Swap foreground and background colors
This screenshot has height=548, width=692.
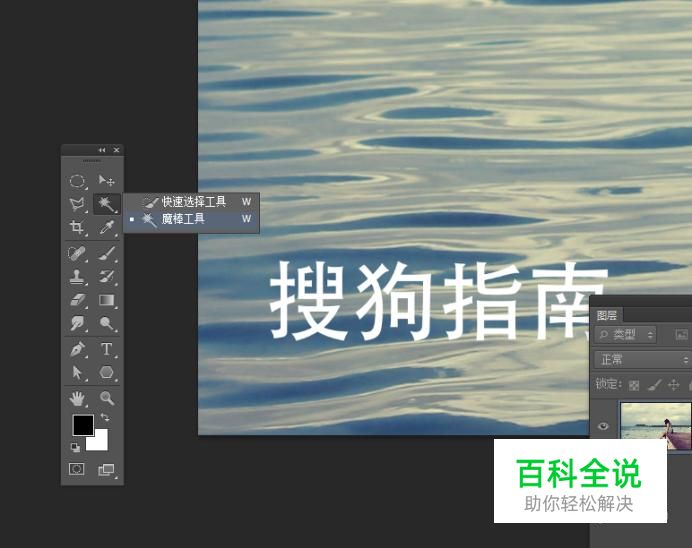point(105,417)
